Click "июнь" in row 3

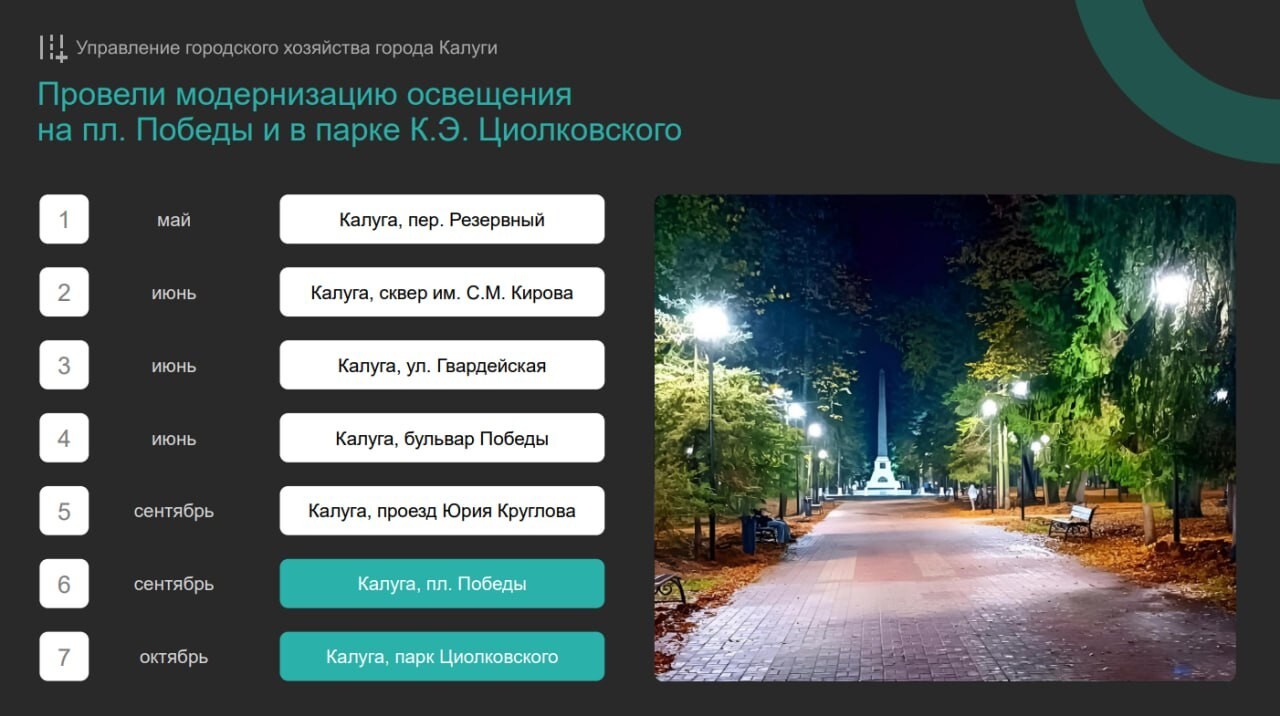pyautogui.click(x=174, y=366)
